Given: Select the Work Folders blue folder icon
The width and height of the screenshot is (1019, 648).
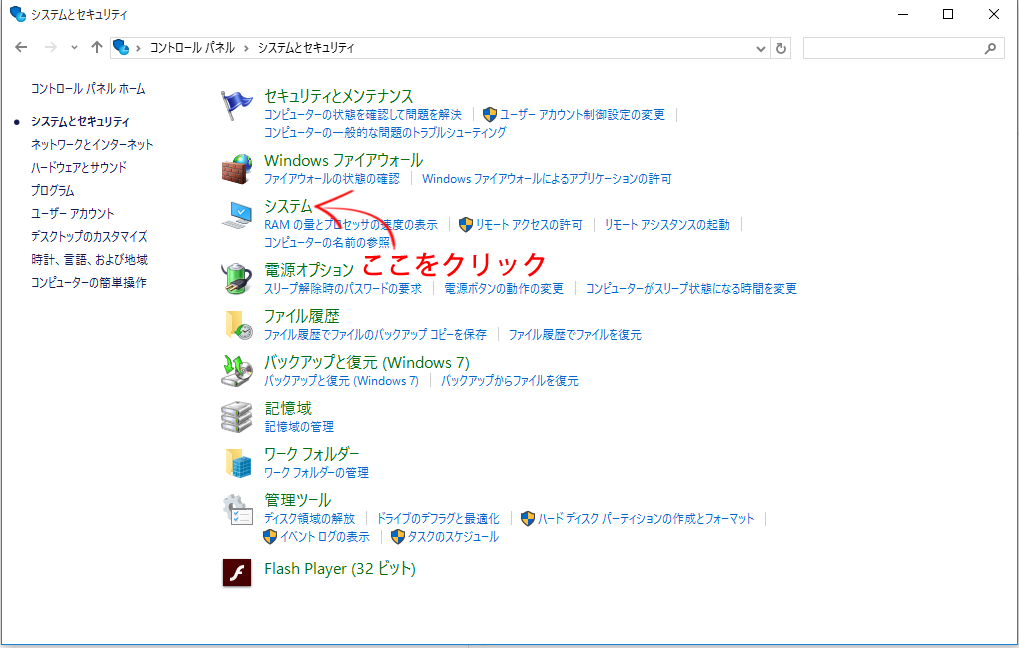Looking at the screenshot, I should (236, 462).
